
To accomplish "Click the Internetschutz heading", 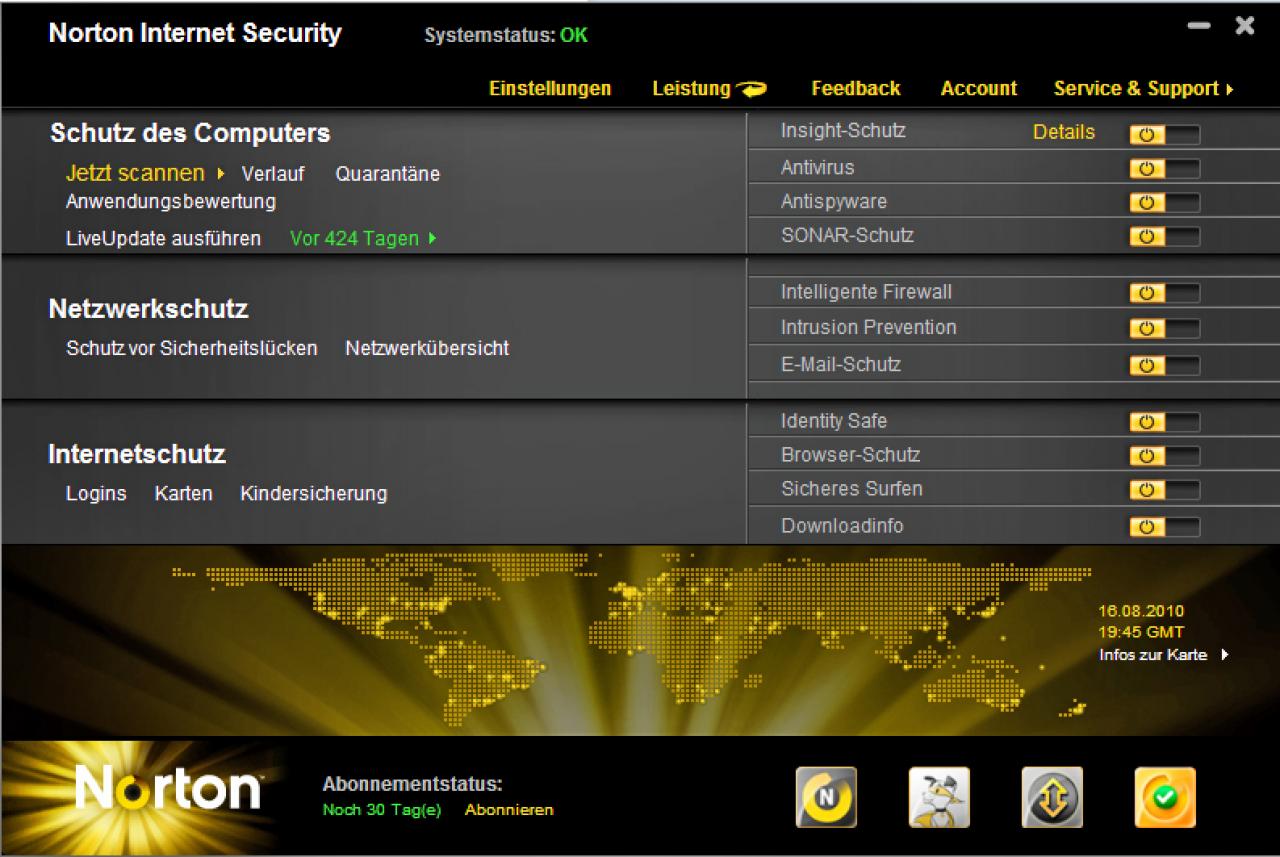I will [137, 454].
